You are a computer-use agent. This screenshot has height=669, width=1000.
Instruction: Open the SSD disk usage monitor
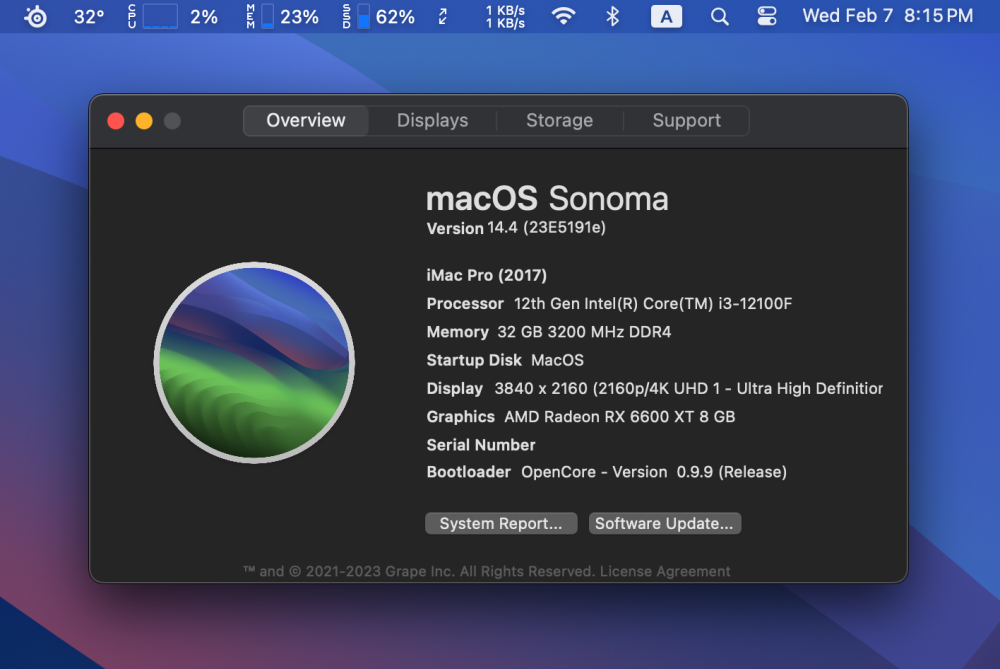(364, 17)
